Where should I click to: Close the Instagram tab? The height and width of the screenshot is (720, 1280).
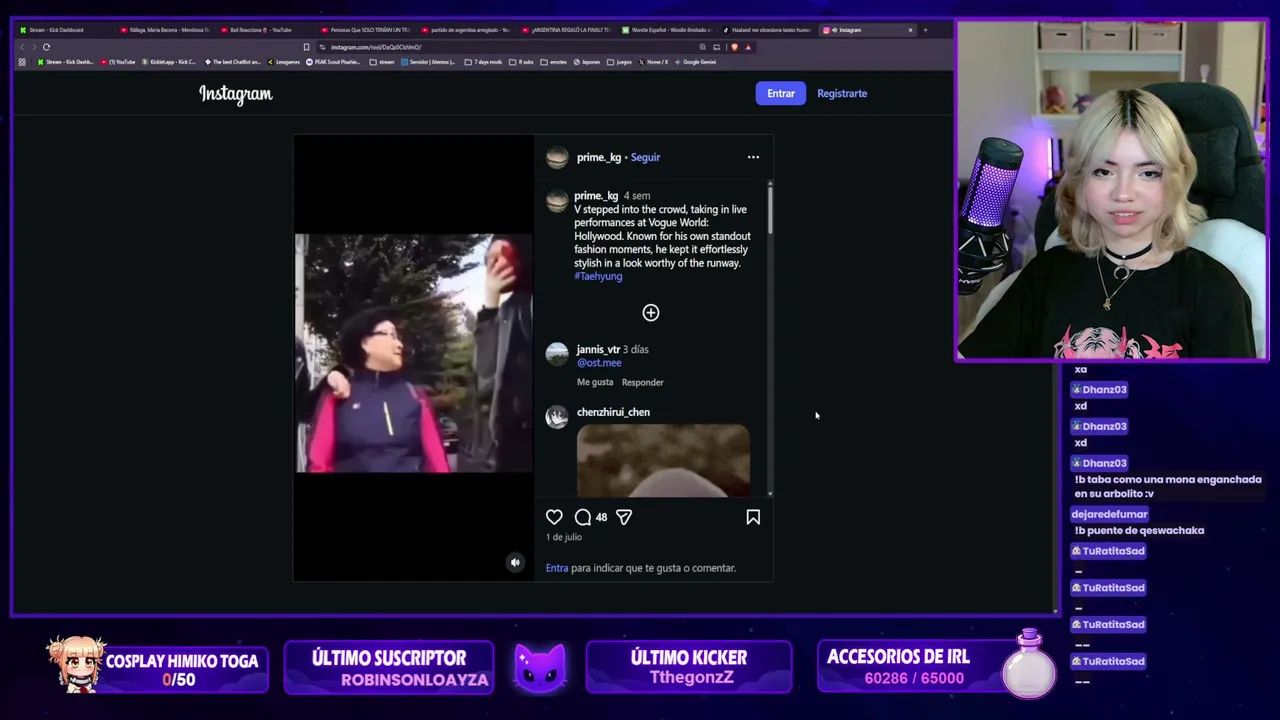(910, 30)
